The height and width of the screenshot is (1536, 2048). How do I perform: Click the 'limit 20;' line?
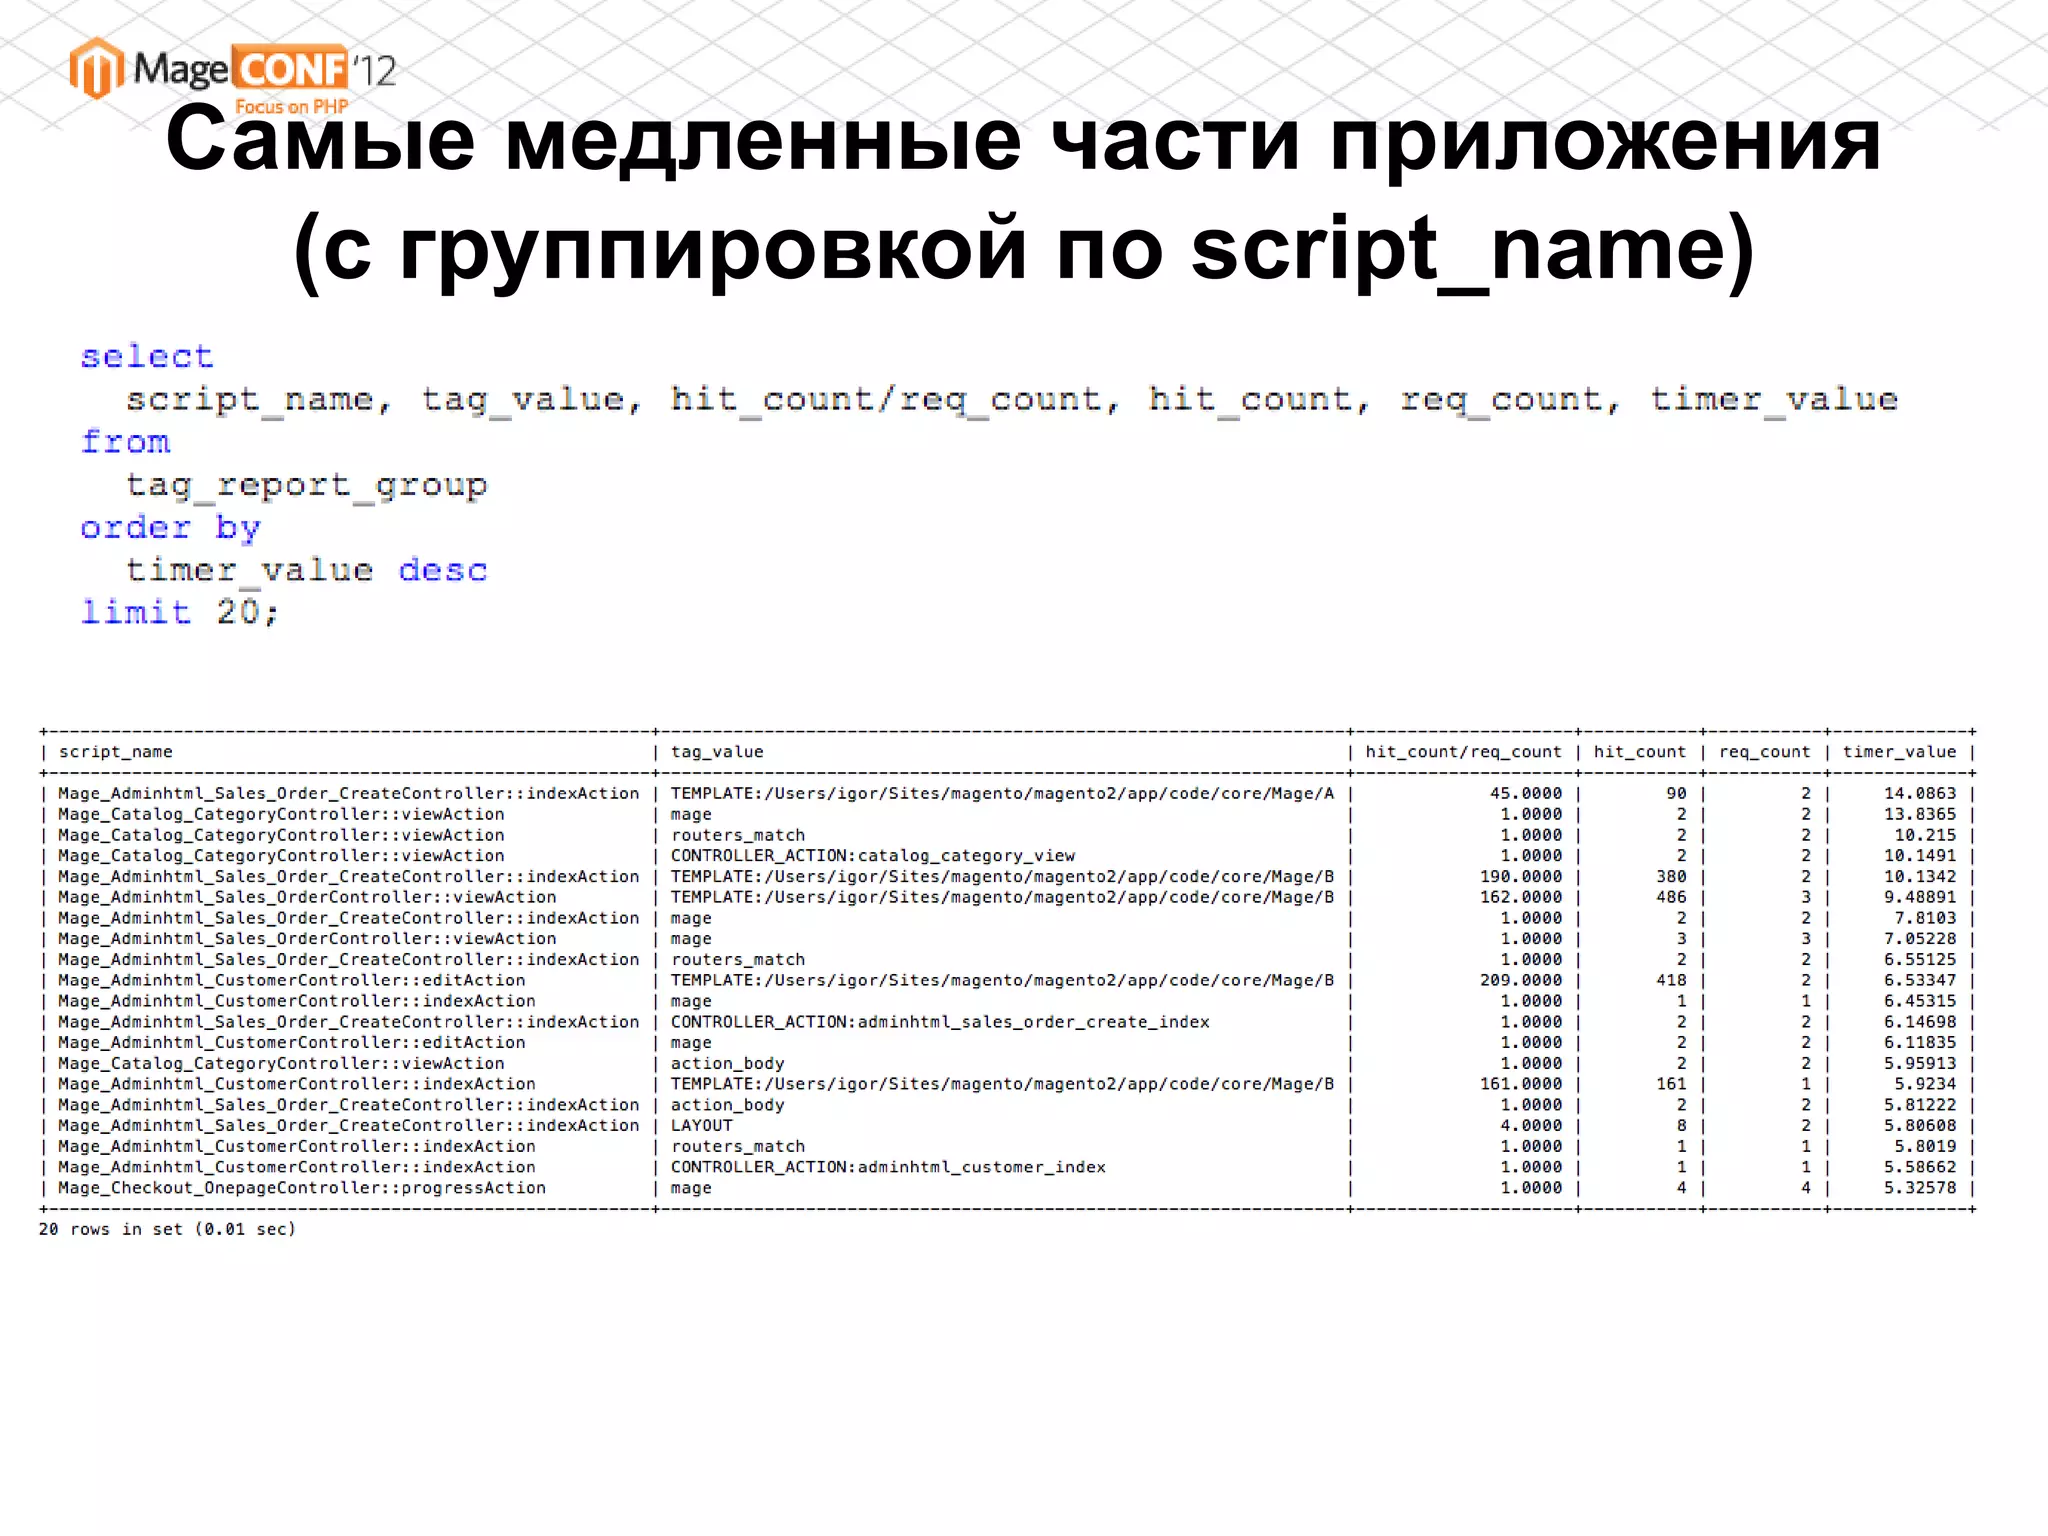click(x=180, y=612)
